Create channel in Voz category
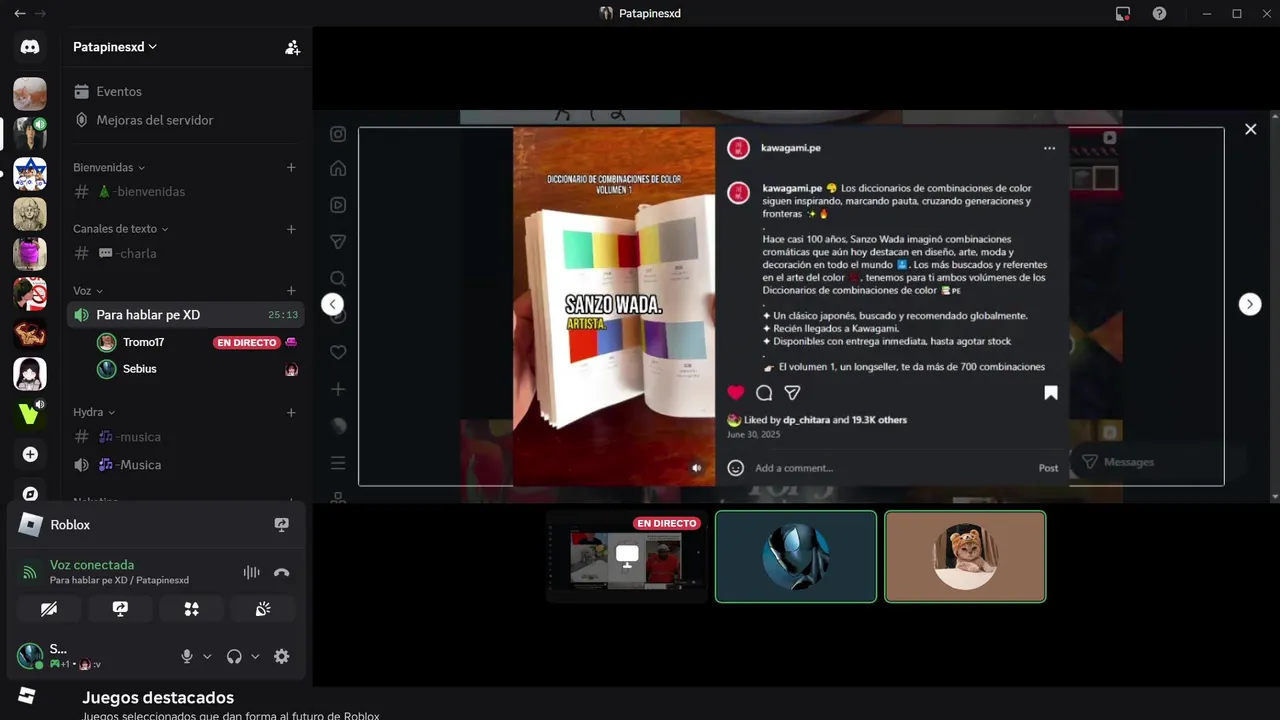 [x=291, y=291]
